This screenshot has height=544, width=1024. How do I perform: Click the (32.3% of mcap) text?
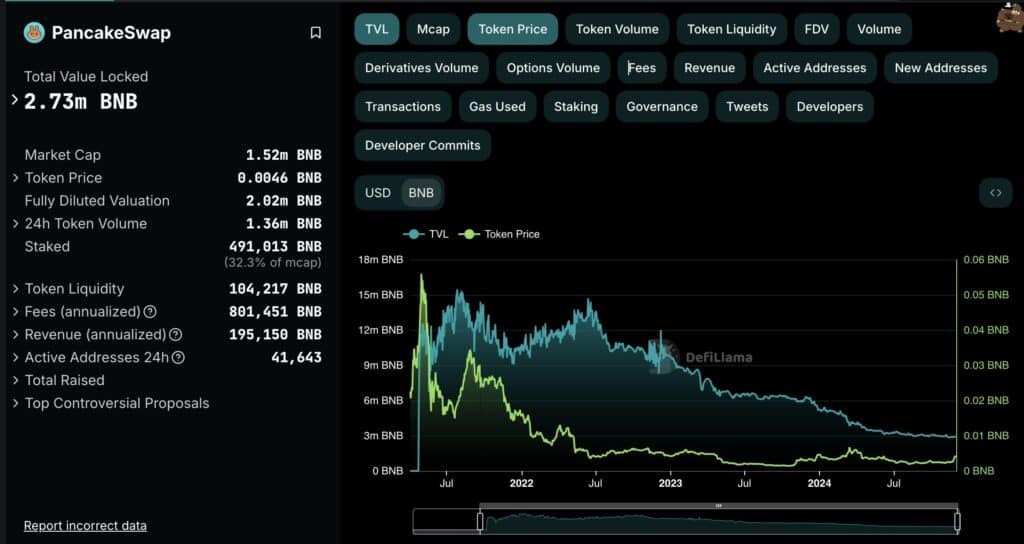click(272, 263)
